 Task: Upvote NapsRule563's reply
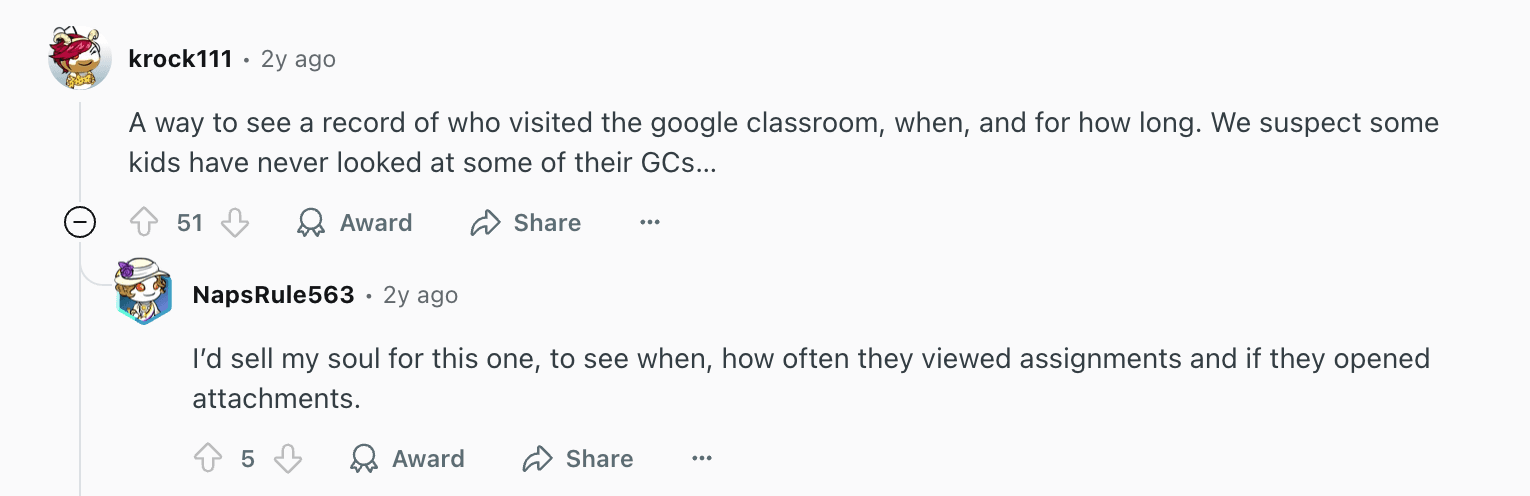208,459
